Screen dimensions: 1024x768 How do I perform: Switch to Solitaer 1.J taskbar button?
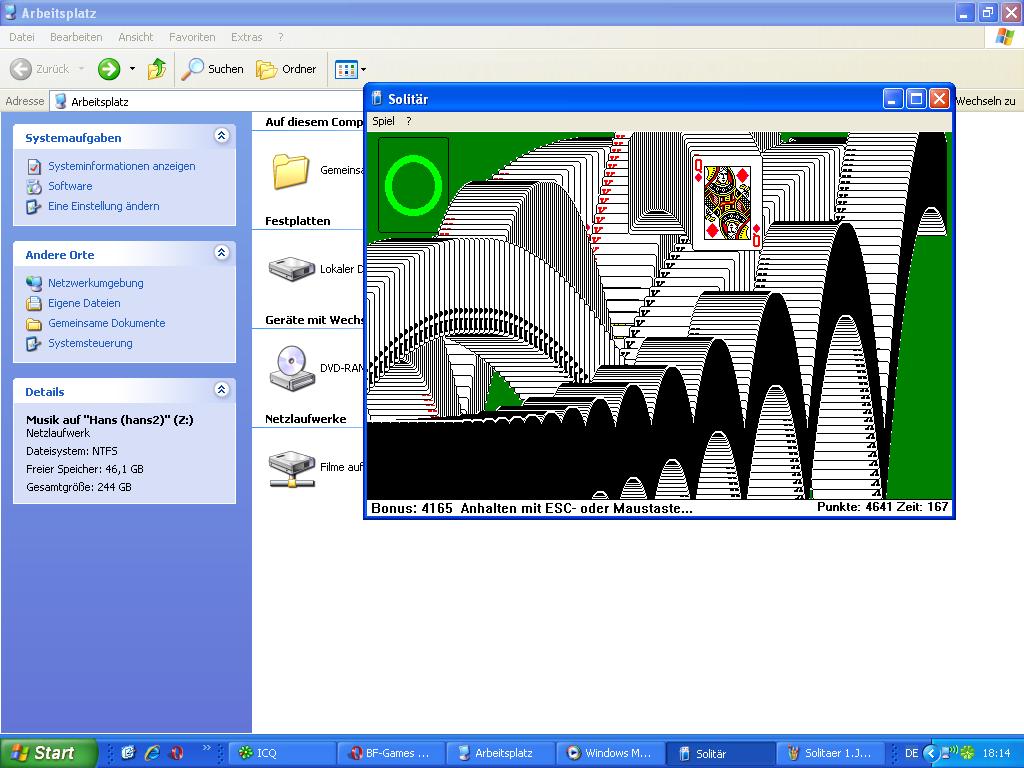pyautogui.click(x=831, y=753)
